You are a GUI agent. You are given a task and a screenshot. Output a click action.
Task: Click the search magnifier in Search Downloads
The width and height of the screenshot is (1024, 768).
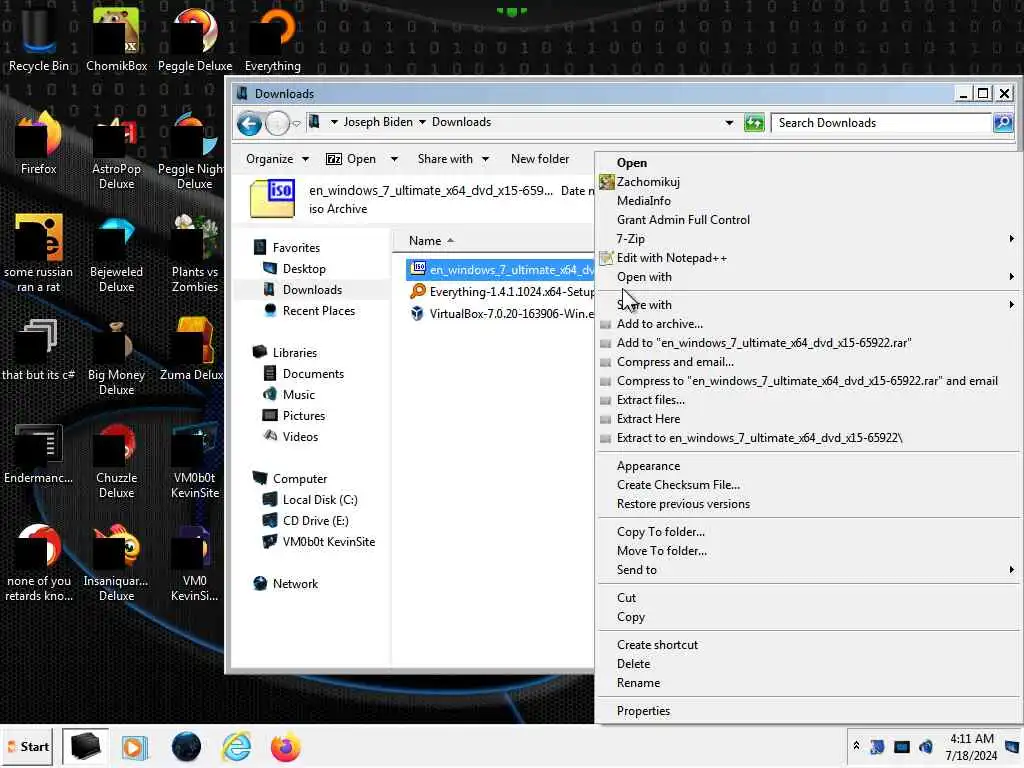[1002, 123]
